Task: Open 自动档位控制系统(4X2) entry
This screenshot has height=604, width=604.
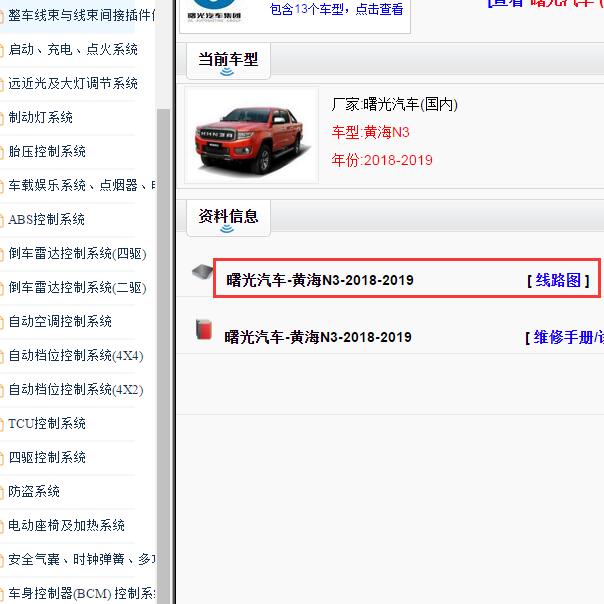Action: [x=76, y=389]
